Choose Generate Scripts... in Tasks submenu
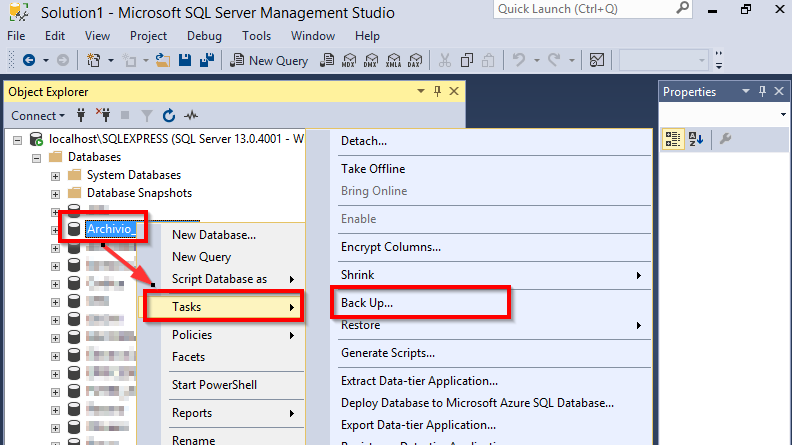The image size is (792, 445). pyautogui.click(x=387, y=353)
